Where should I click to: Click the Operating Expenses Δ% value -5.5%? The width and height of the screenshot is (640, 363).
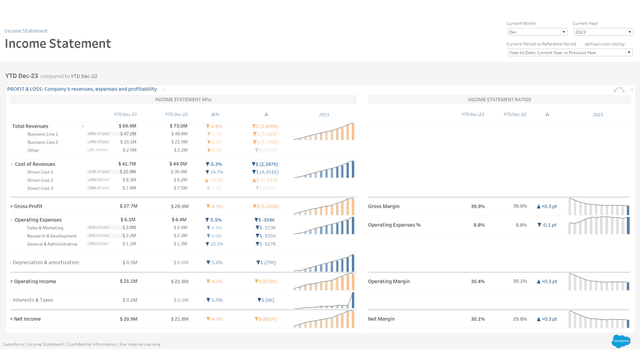coord(213,220)
